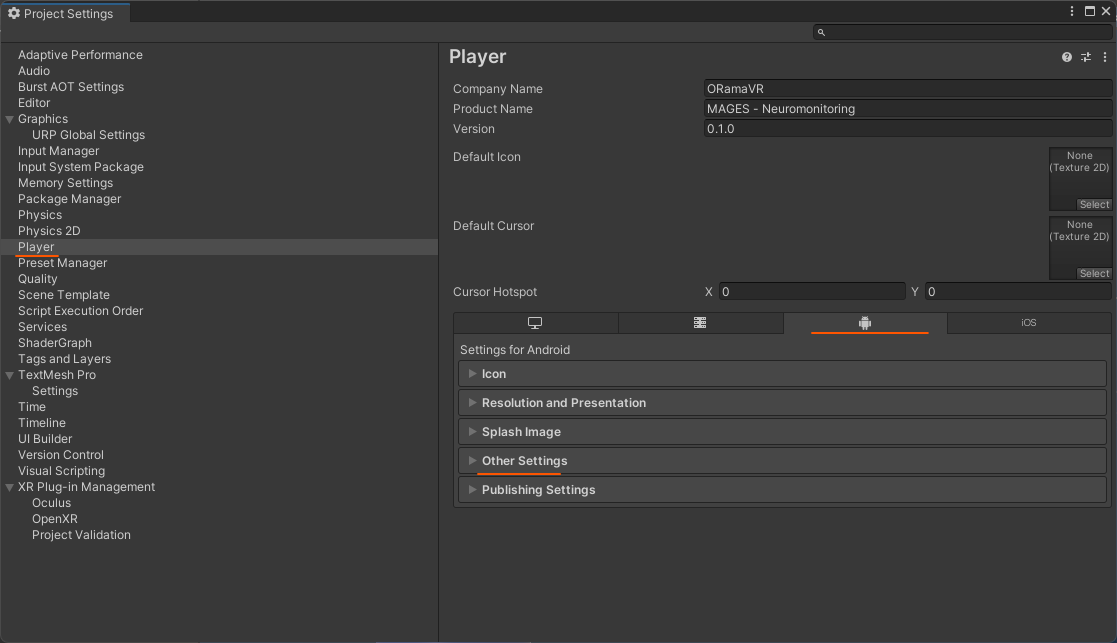1117x643 pixels.
Task: Open Version Control settings
Action: click(61, 456)
